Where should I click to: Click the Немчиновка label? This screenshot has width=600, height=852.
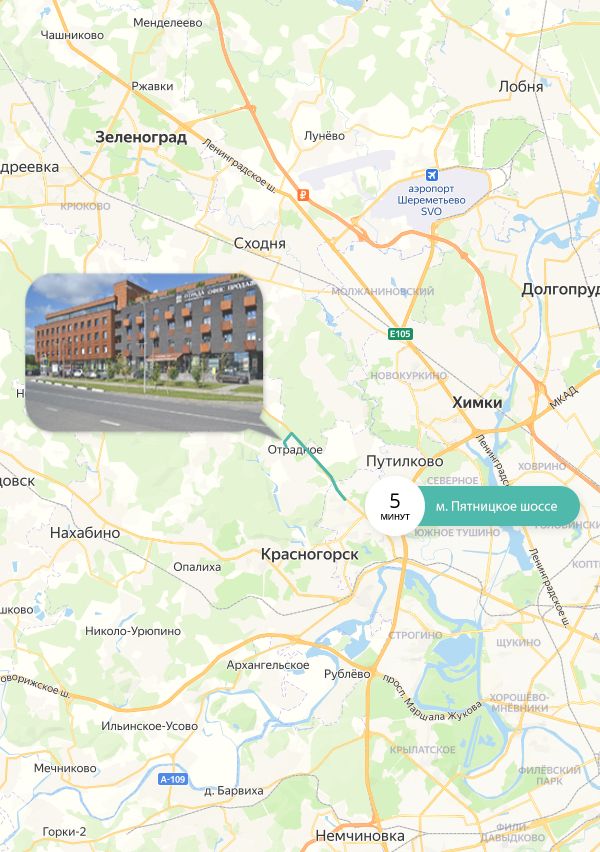tap(360, 835)
